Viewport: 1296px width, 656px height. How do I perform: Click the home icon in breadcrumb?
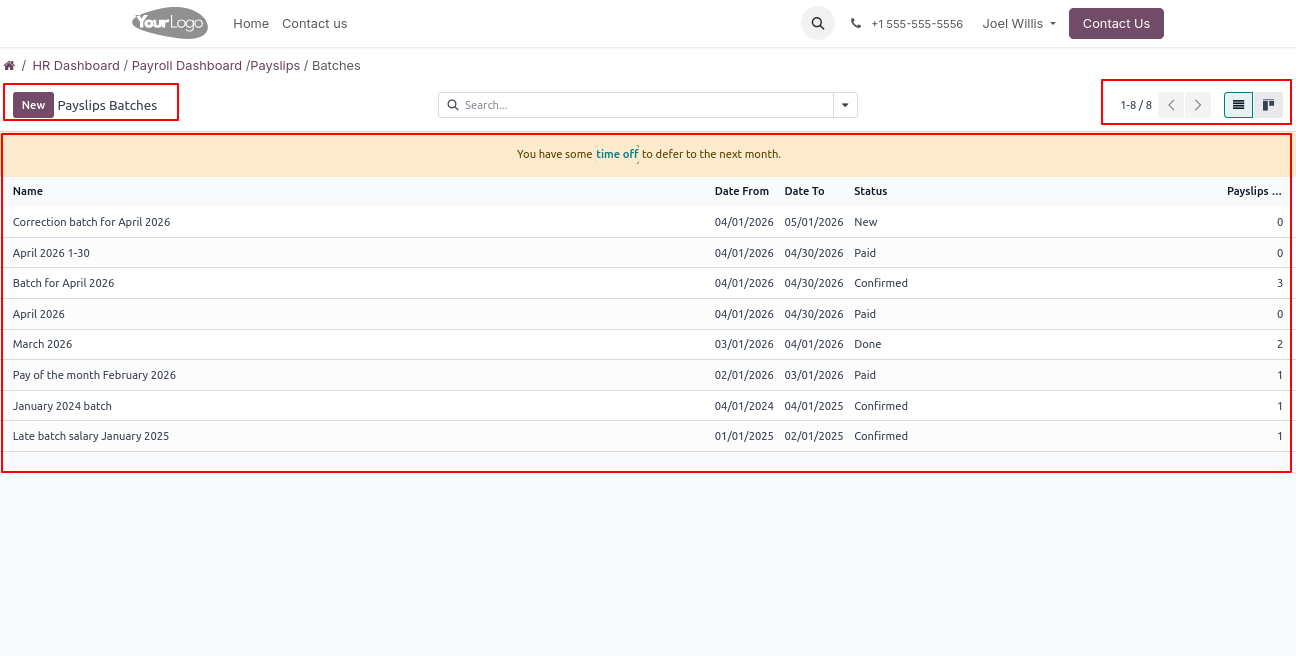pos(9,66)
